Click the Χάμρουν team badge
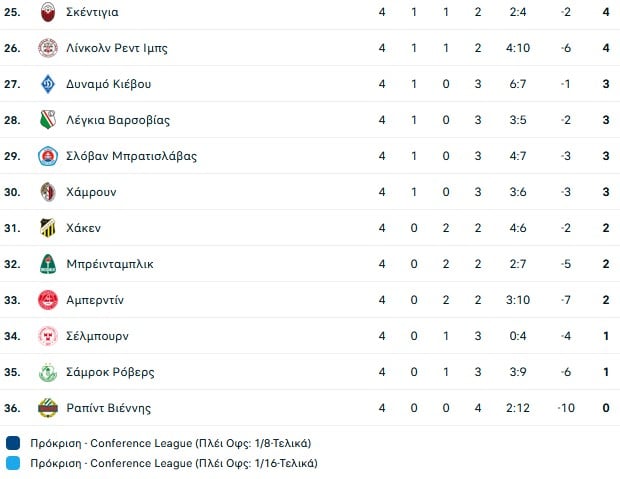Image resolution: width=620 pixels, height=479 pixels. pyautogui.click(x=48, y=192)
